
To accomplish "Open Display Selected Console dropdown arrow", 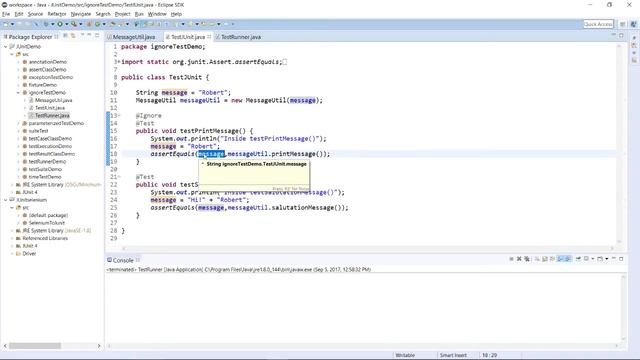I will pyautogui.click(x=593, y=259).
